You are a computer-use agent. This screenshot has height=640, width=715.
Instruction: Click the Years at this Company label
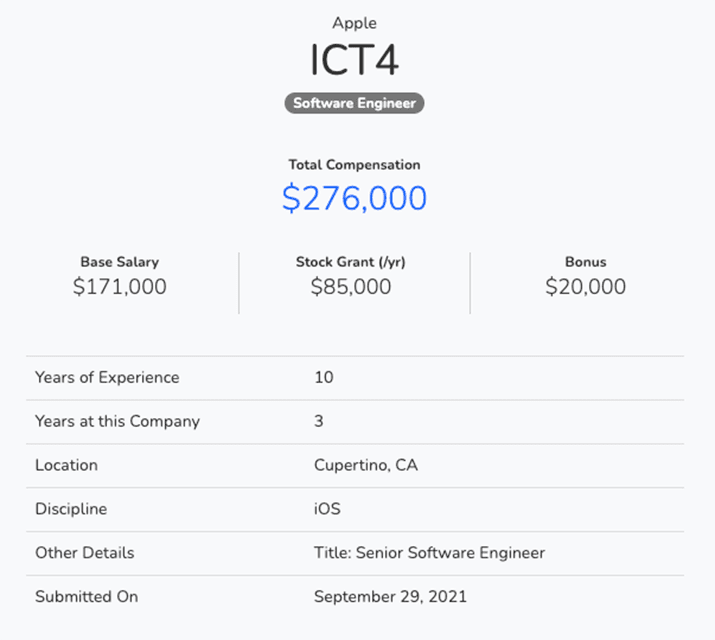point(117,421)
